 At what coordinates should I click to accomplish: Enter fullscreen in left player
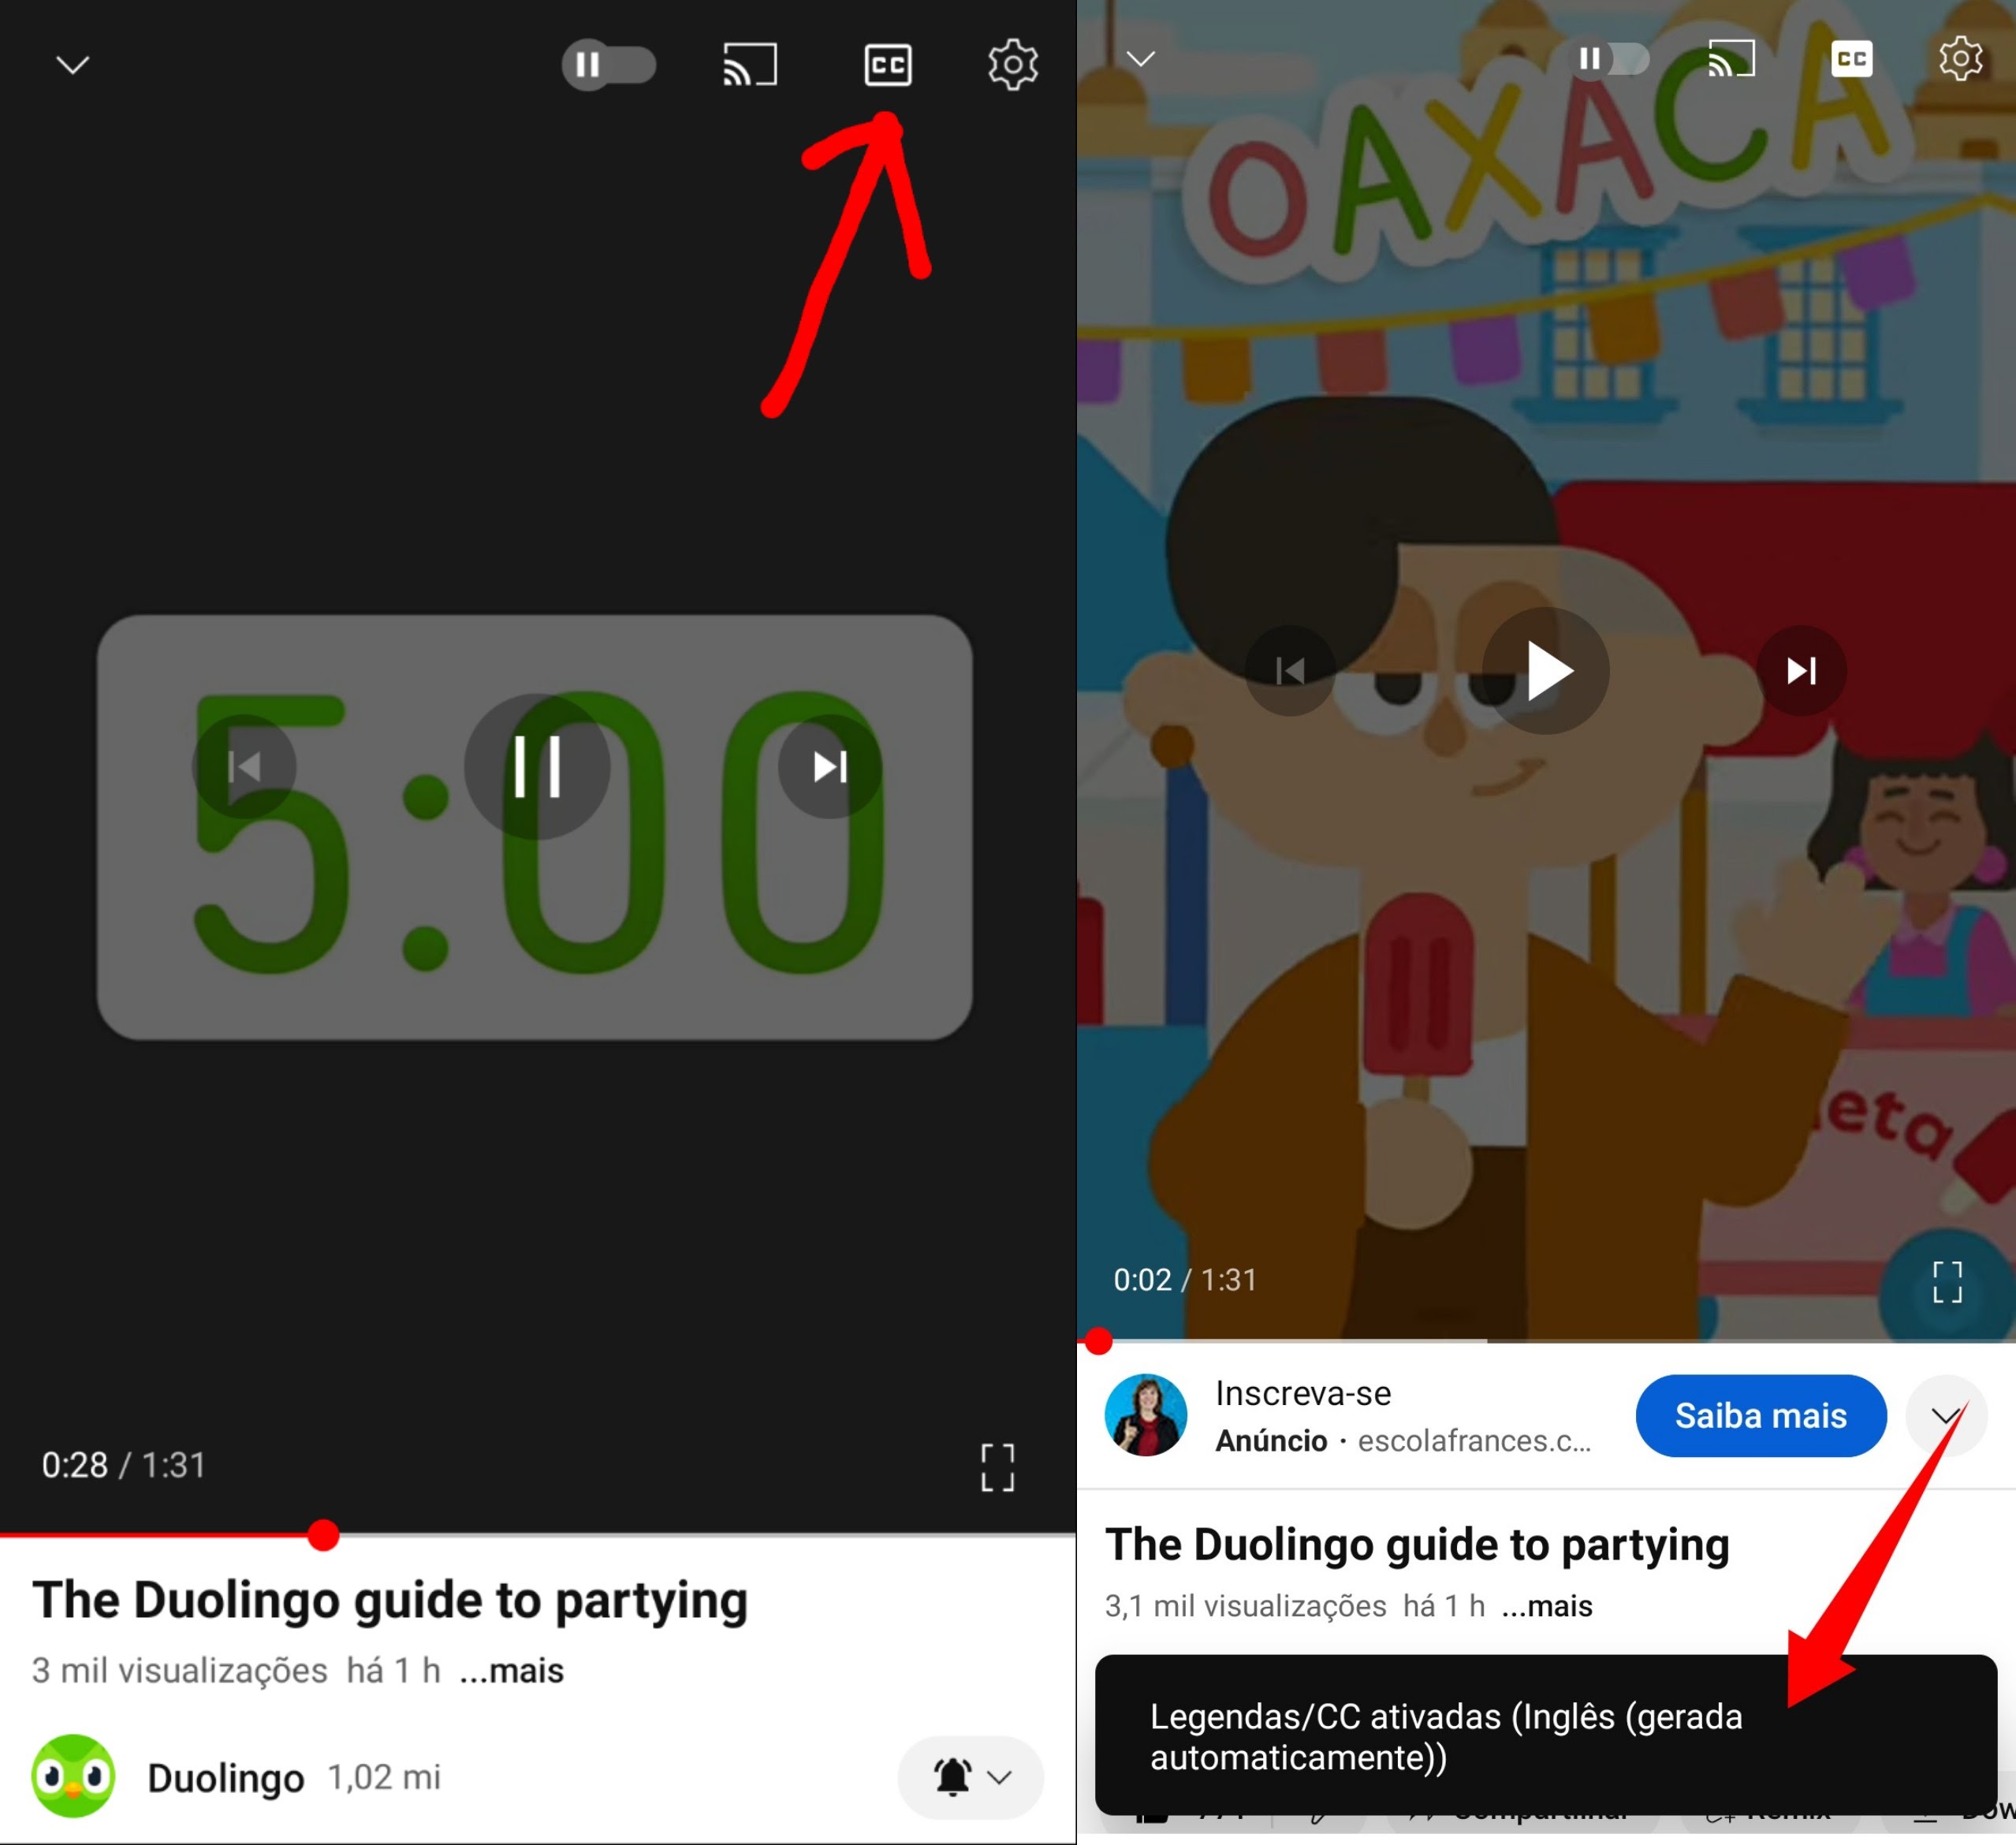[x=997, y=1467]
